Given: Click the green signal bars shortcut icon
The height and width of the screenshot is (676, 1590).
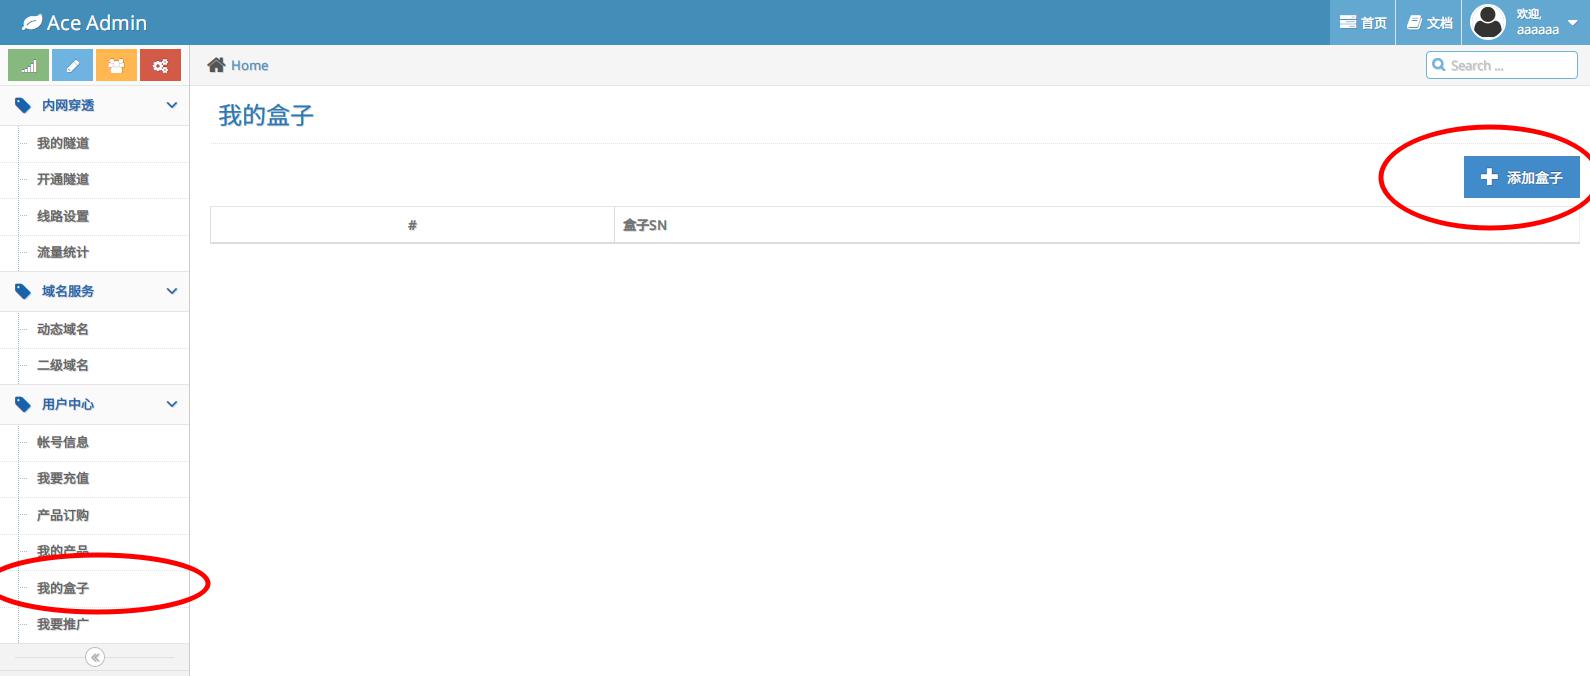Looking at the screenshot, I should pyautogui.click(x=29, y=66).
